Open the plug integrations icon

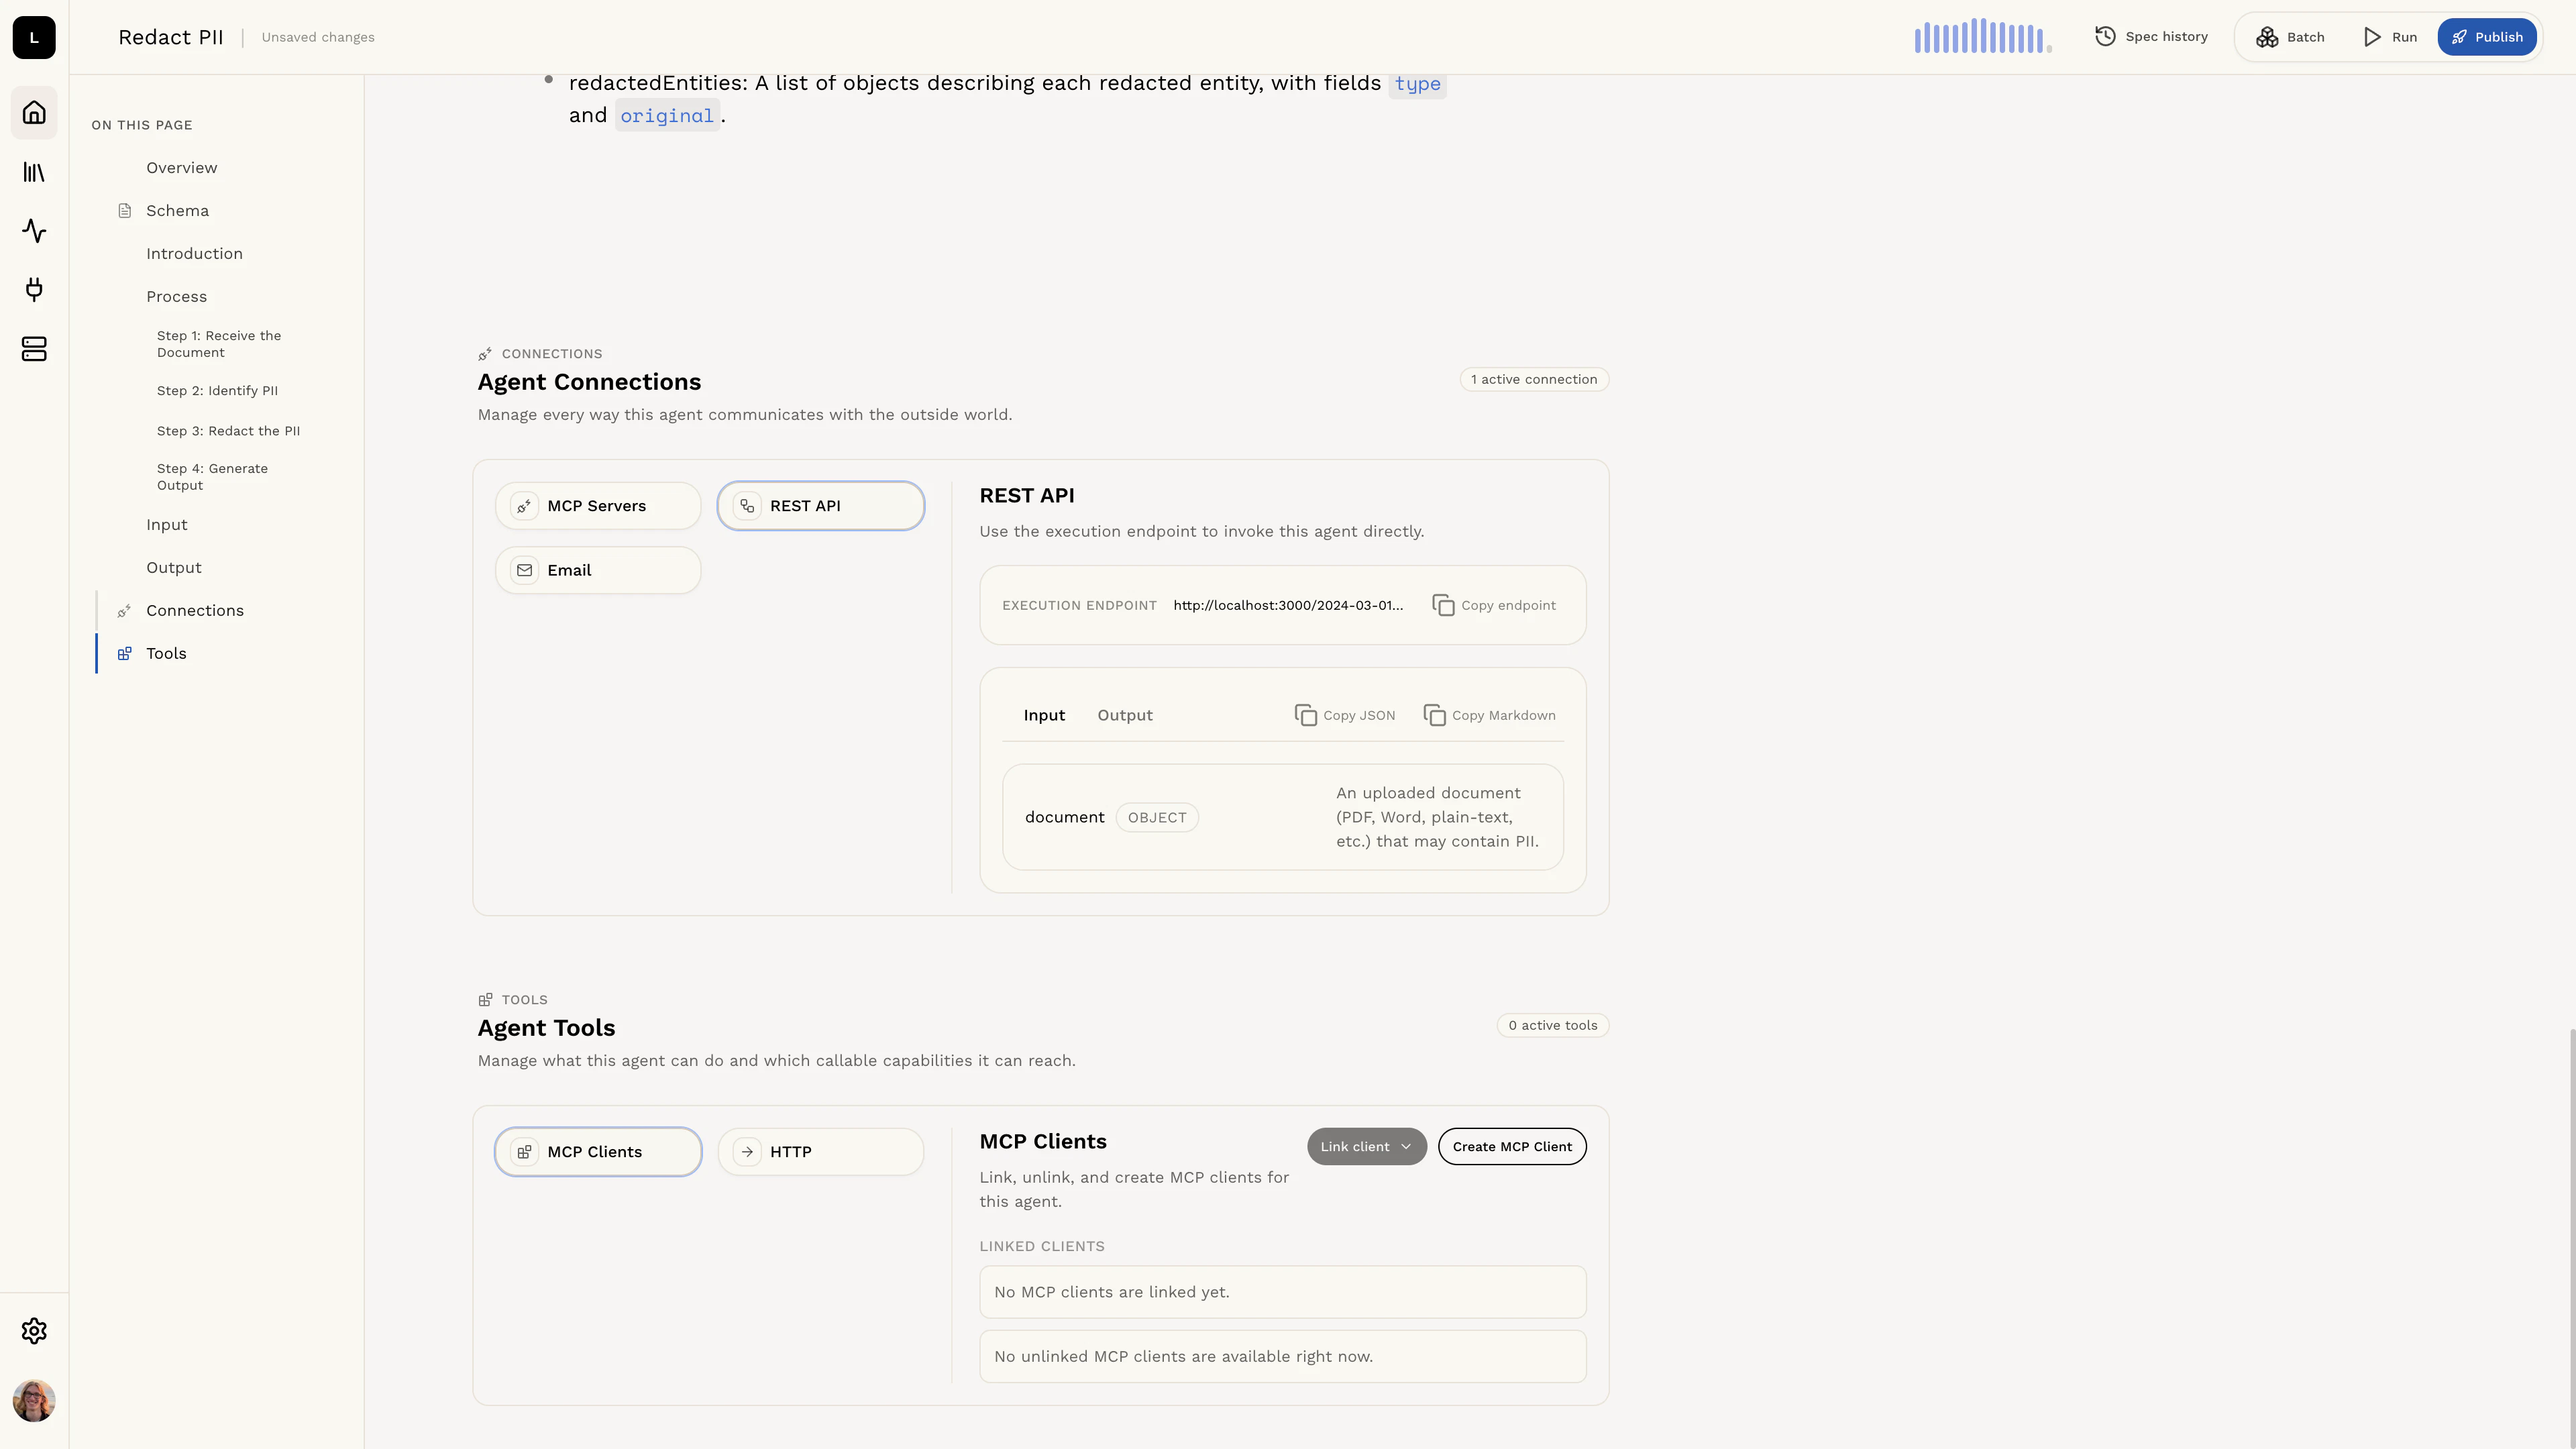coord(34,290)
